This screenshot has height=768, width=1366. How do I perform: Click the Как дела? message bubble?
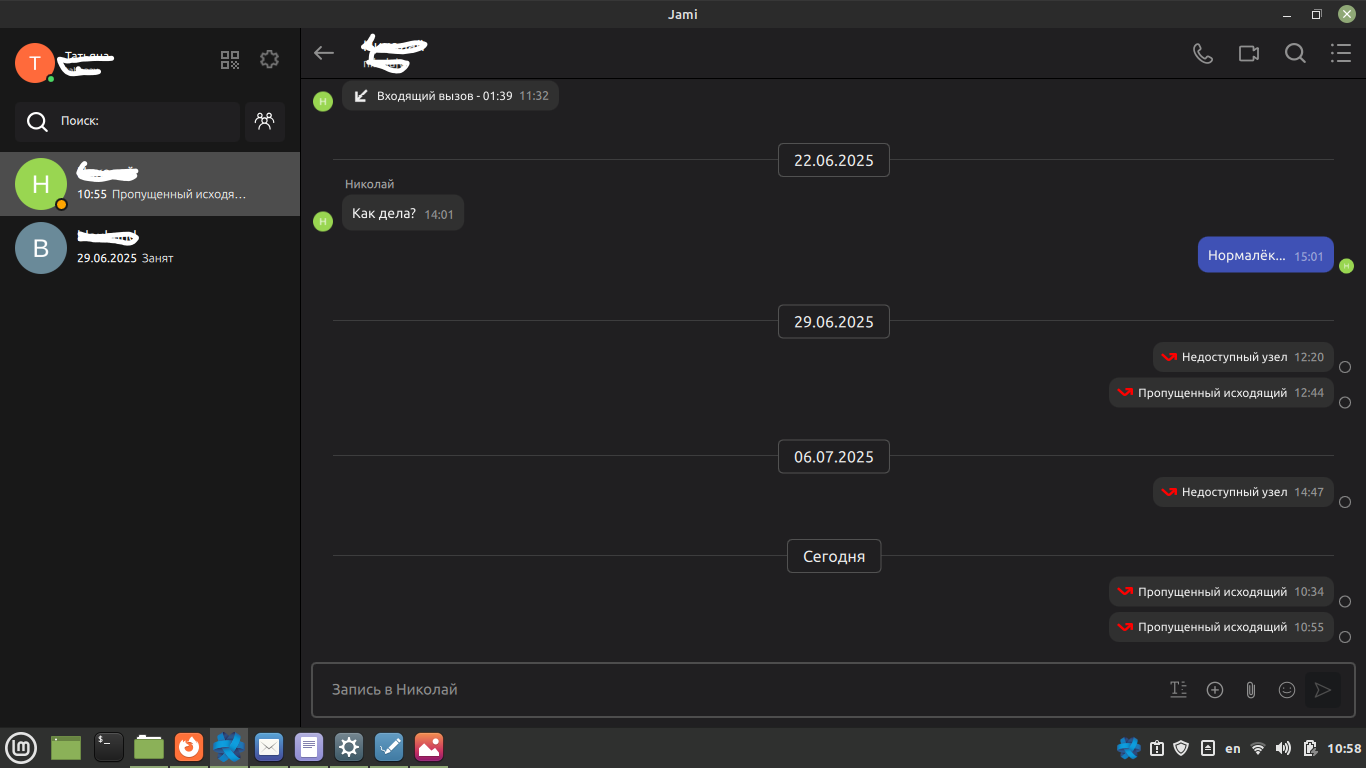click(x=403, y=213)
